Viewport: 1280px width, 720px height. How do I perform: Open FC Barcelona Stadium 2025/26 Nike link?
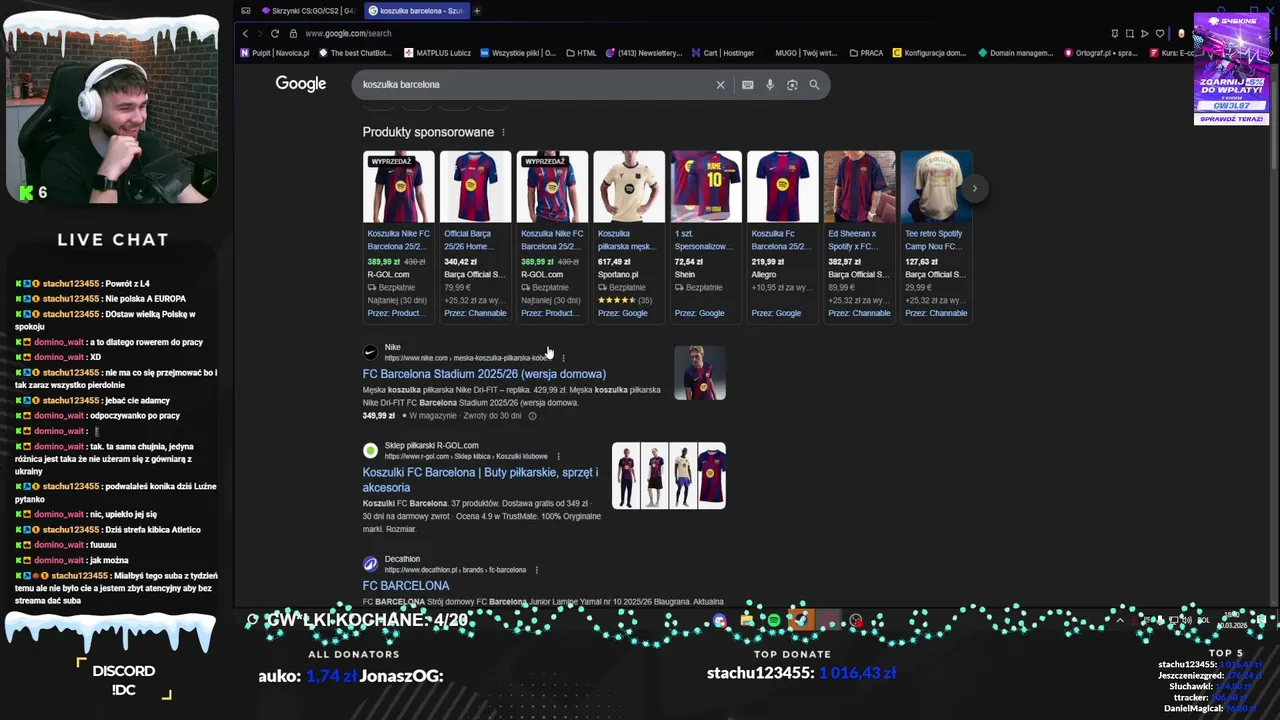point(484,374)
